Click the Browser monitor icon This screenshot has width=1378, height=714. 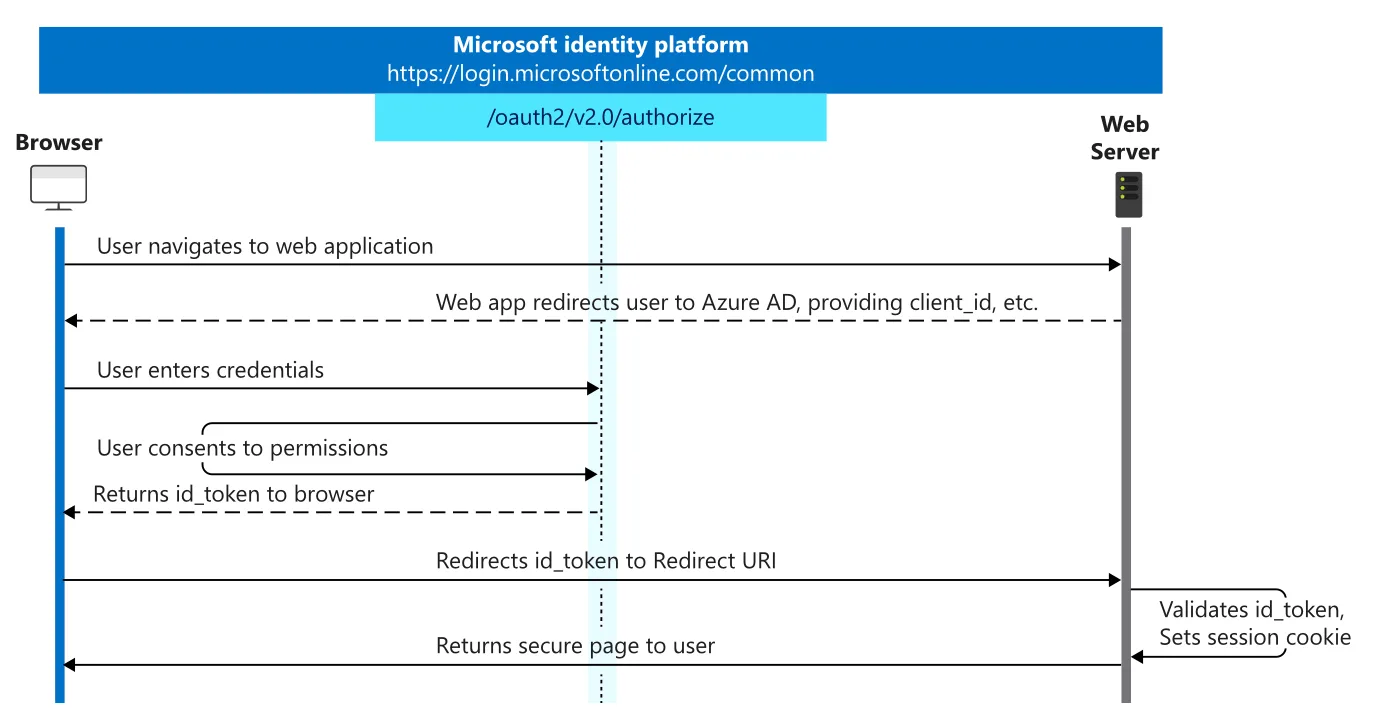pos(58,188)
